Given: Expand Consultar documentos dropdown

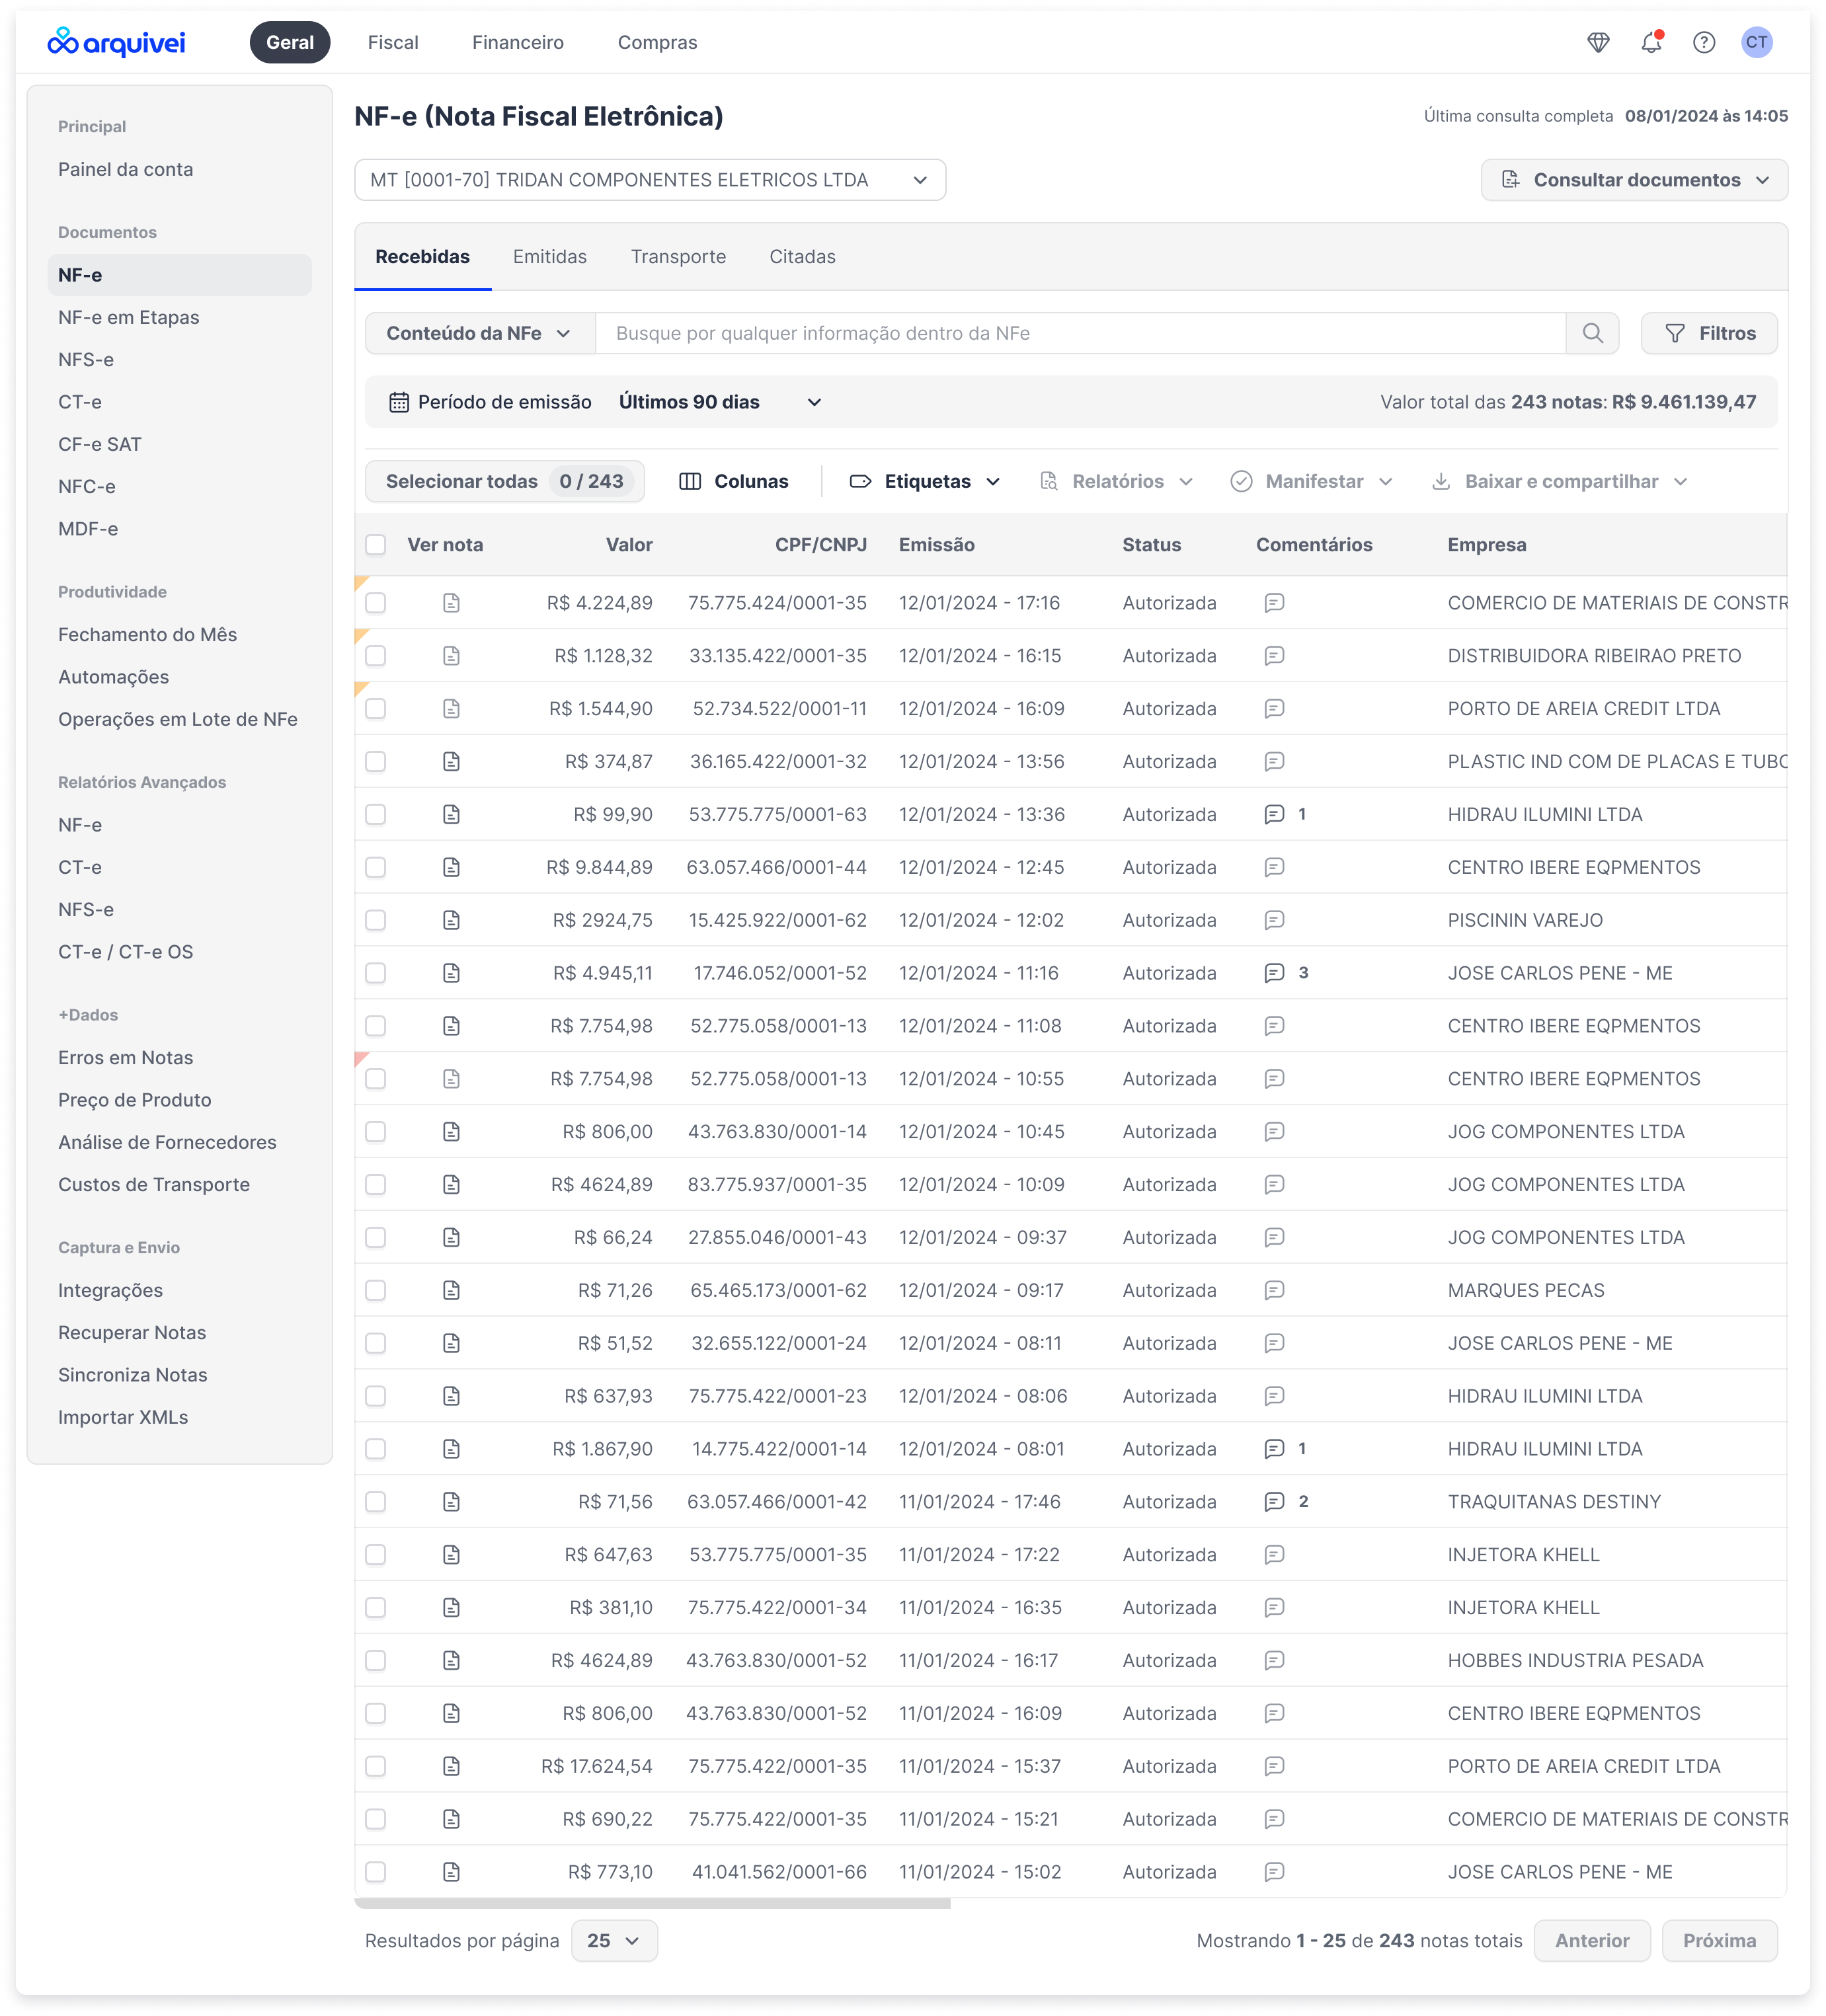Looking at the screenshot, I should 1634,180.
